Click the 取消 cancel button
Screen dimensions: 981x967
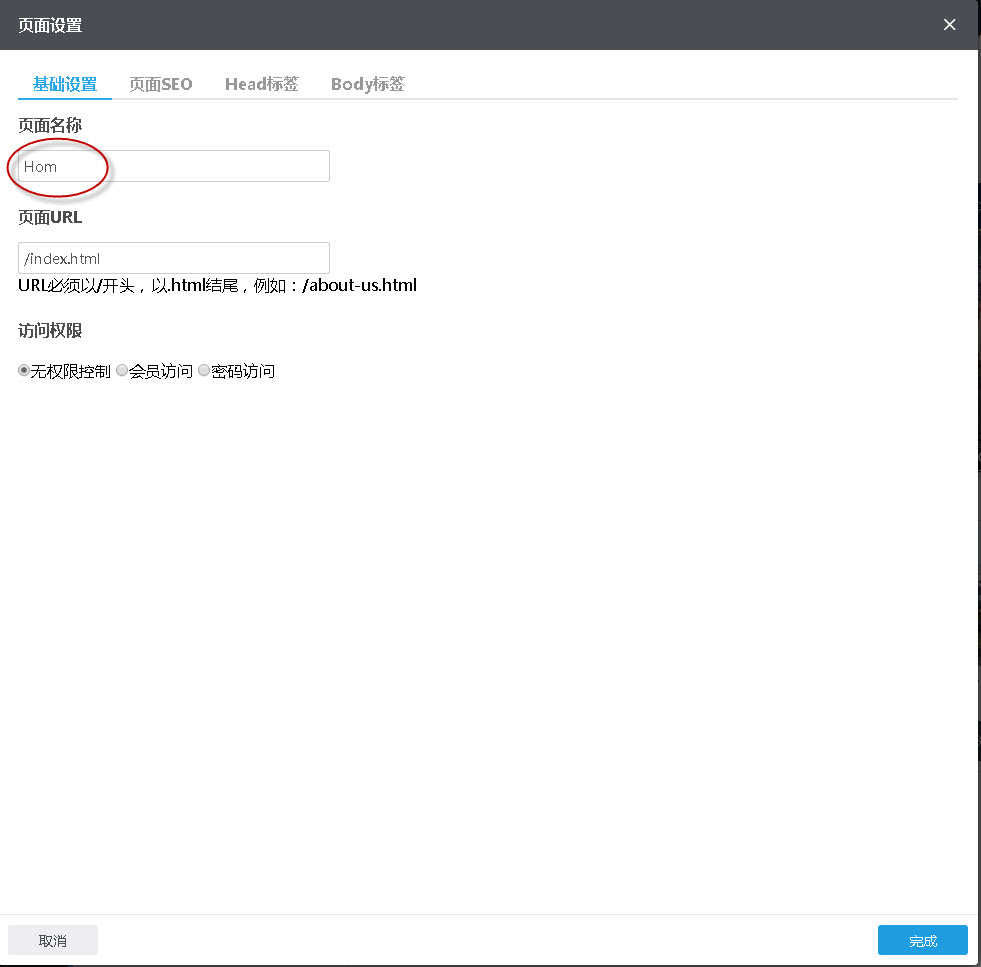point(52,940)
